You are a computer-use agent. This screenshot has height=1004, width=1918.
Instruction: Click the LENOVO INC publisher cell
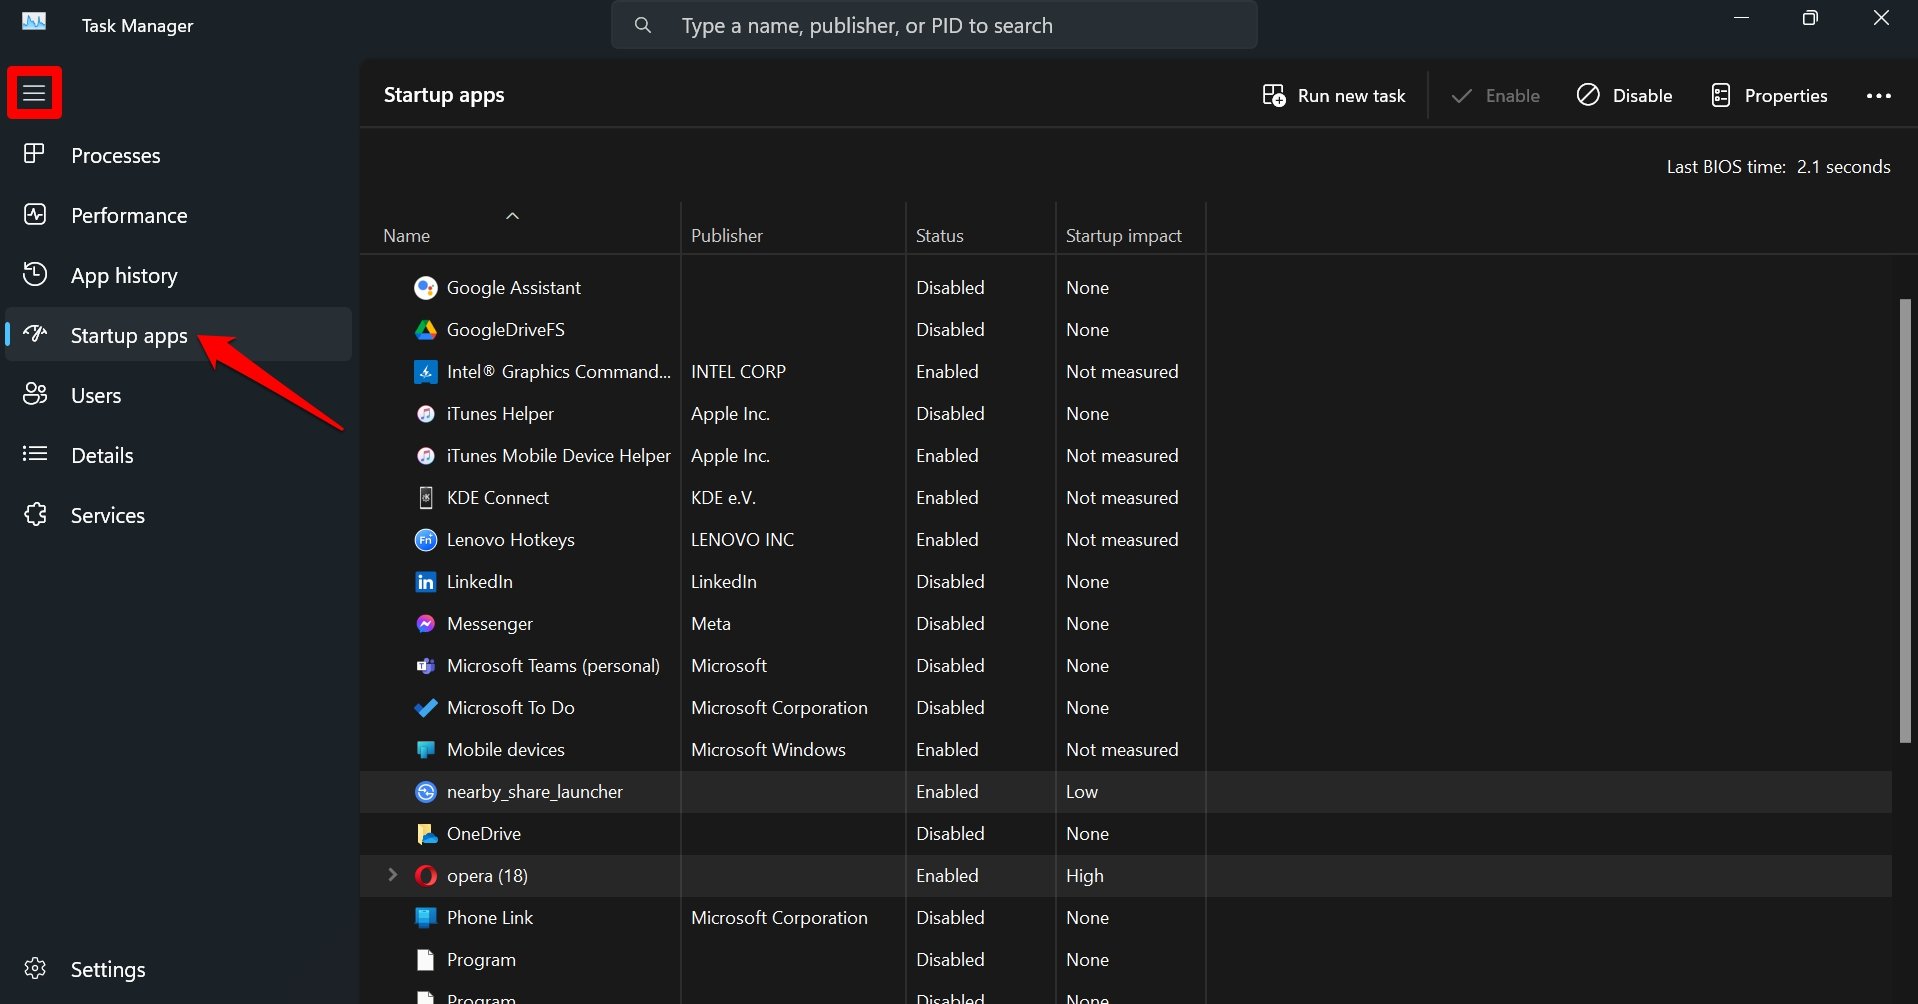click(x=742, y=540)
